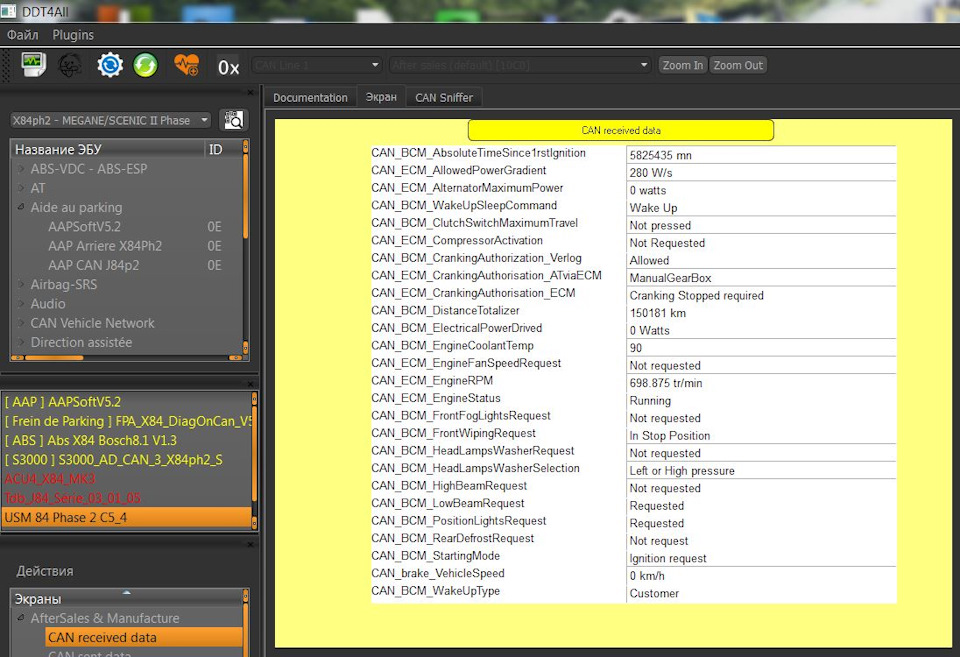
Task: Expand the AT tree node
Action: tap(21, 188)
